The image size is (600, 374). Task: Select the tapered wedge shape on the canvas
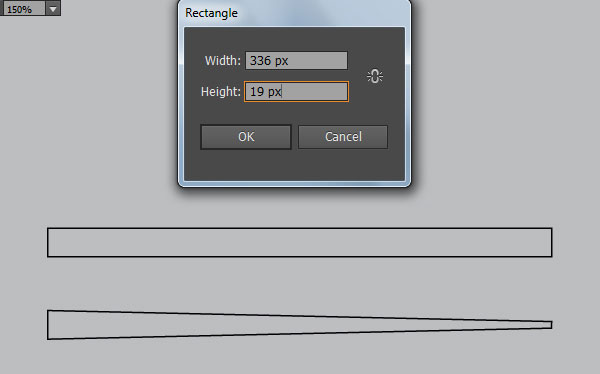(300, 325)
